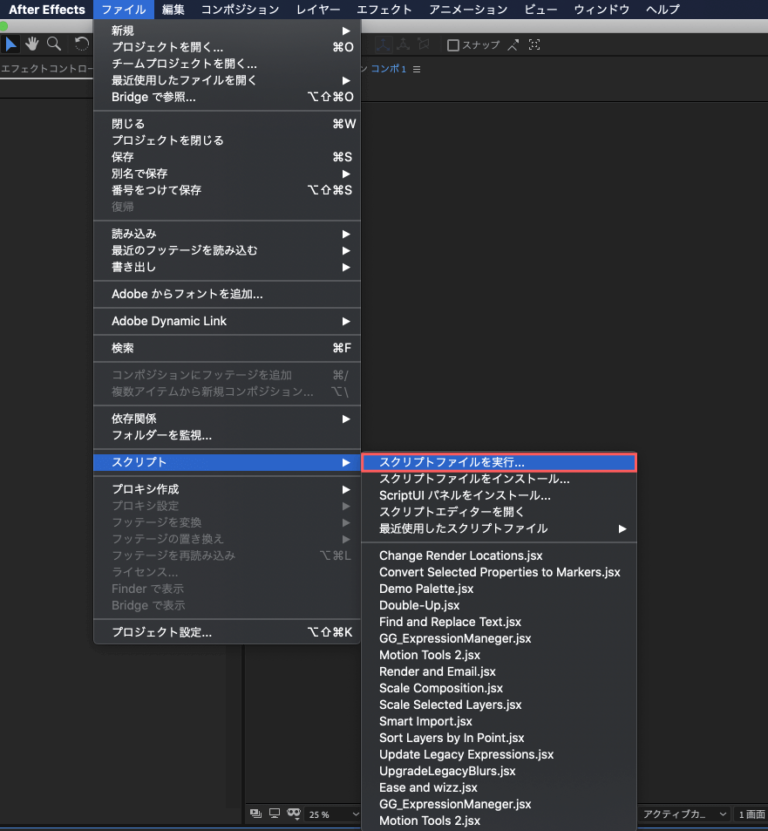Run Convert Selected Properties to Markers.jsx
This screenshot has height=831, width=768.
pos(499,572)
